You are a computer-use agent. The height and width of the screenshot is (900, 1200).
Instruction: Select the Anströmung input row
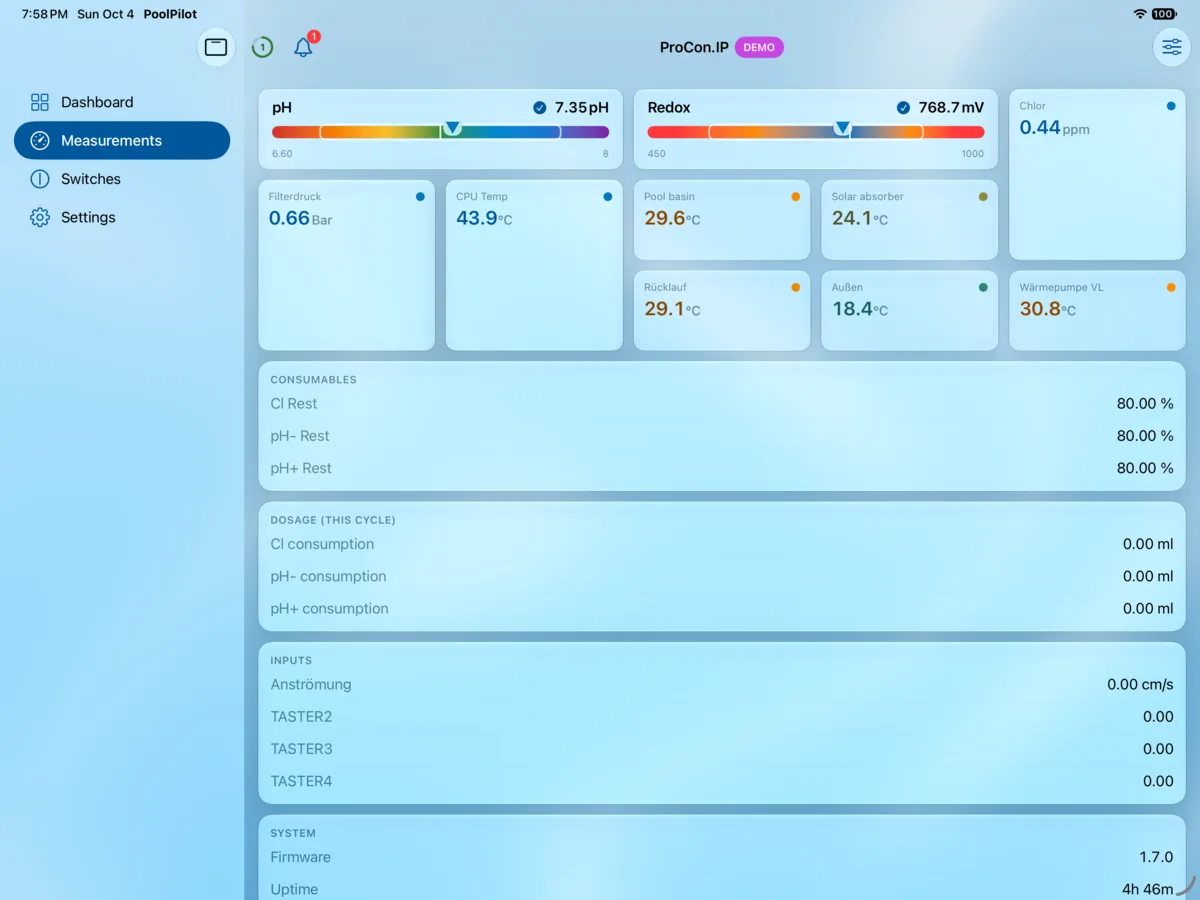tap(722, 685)
